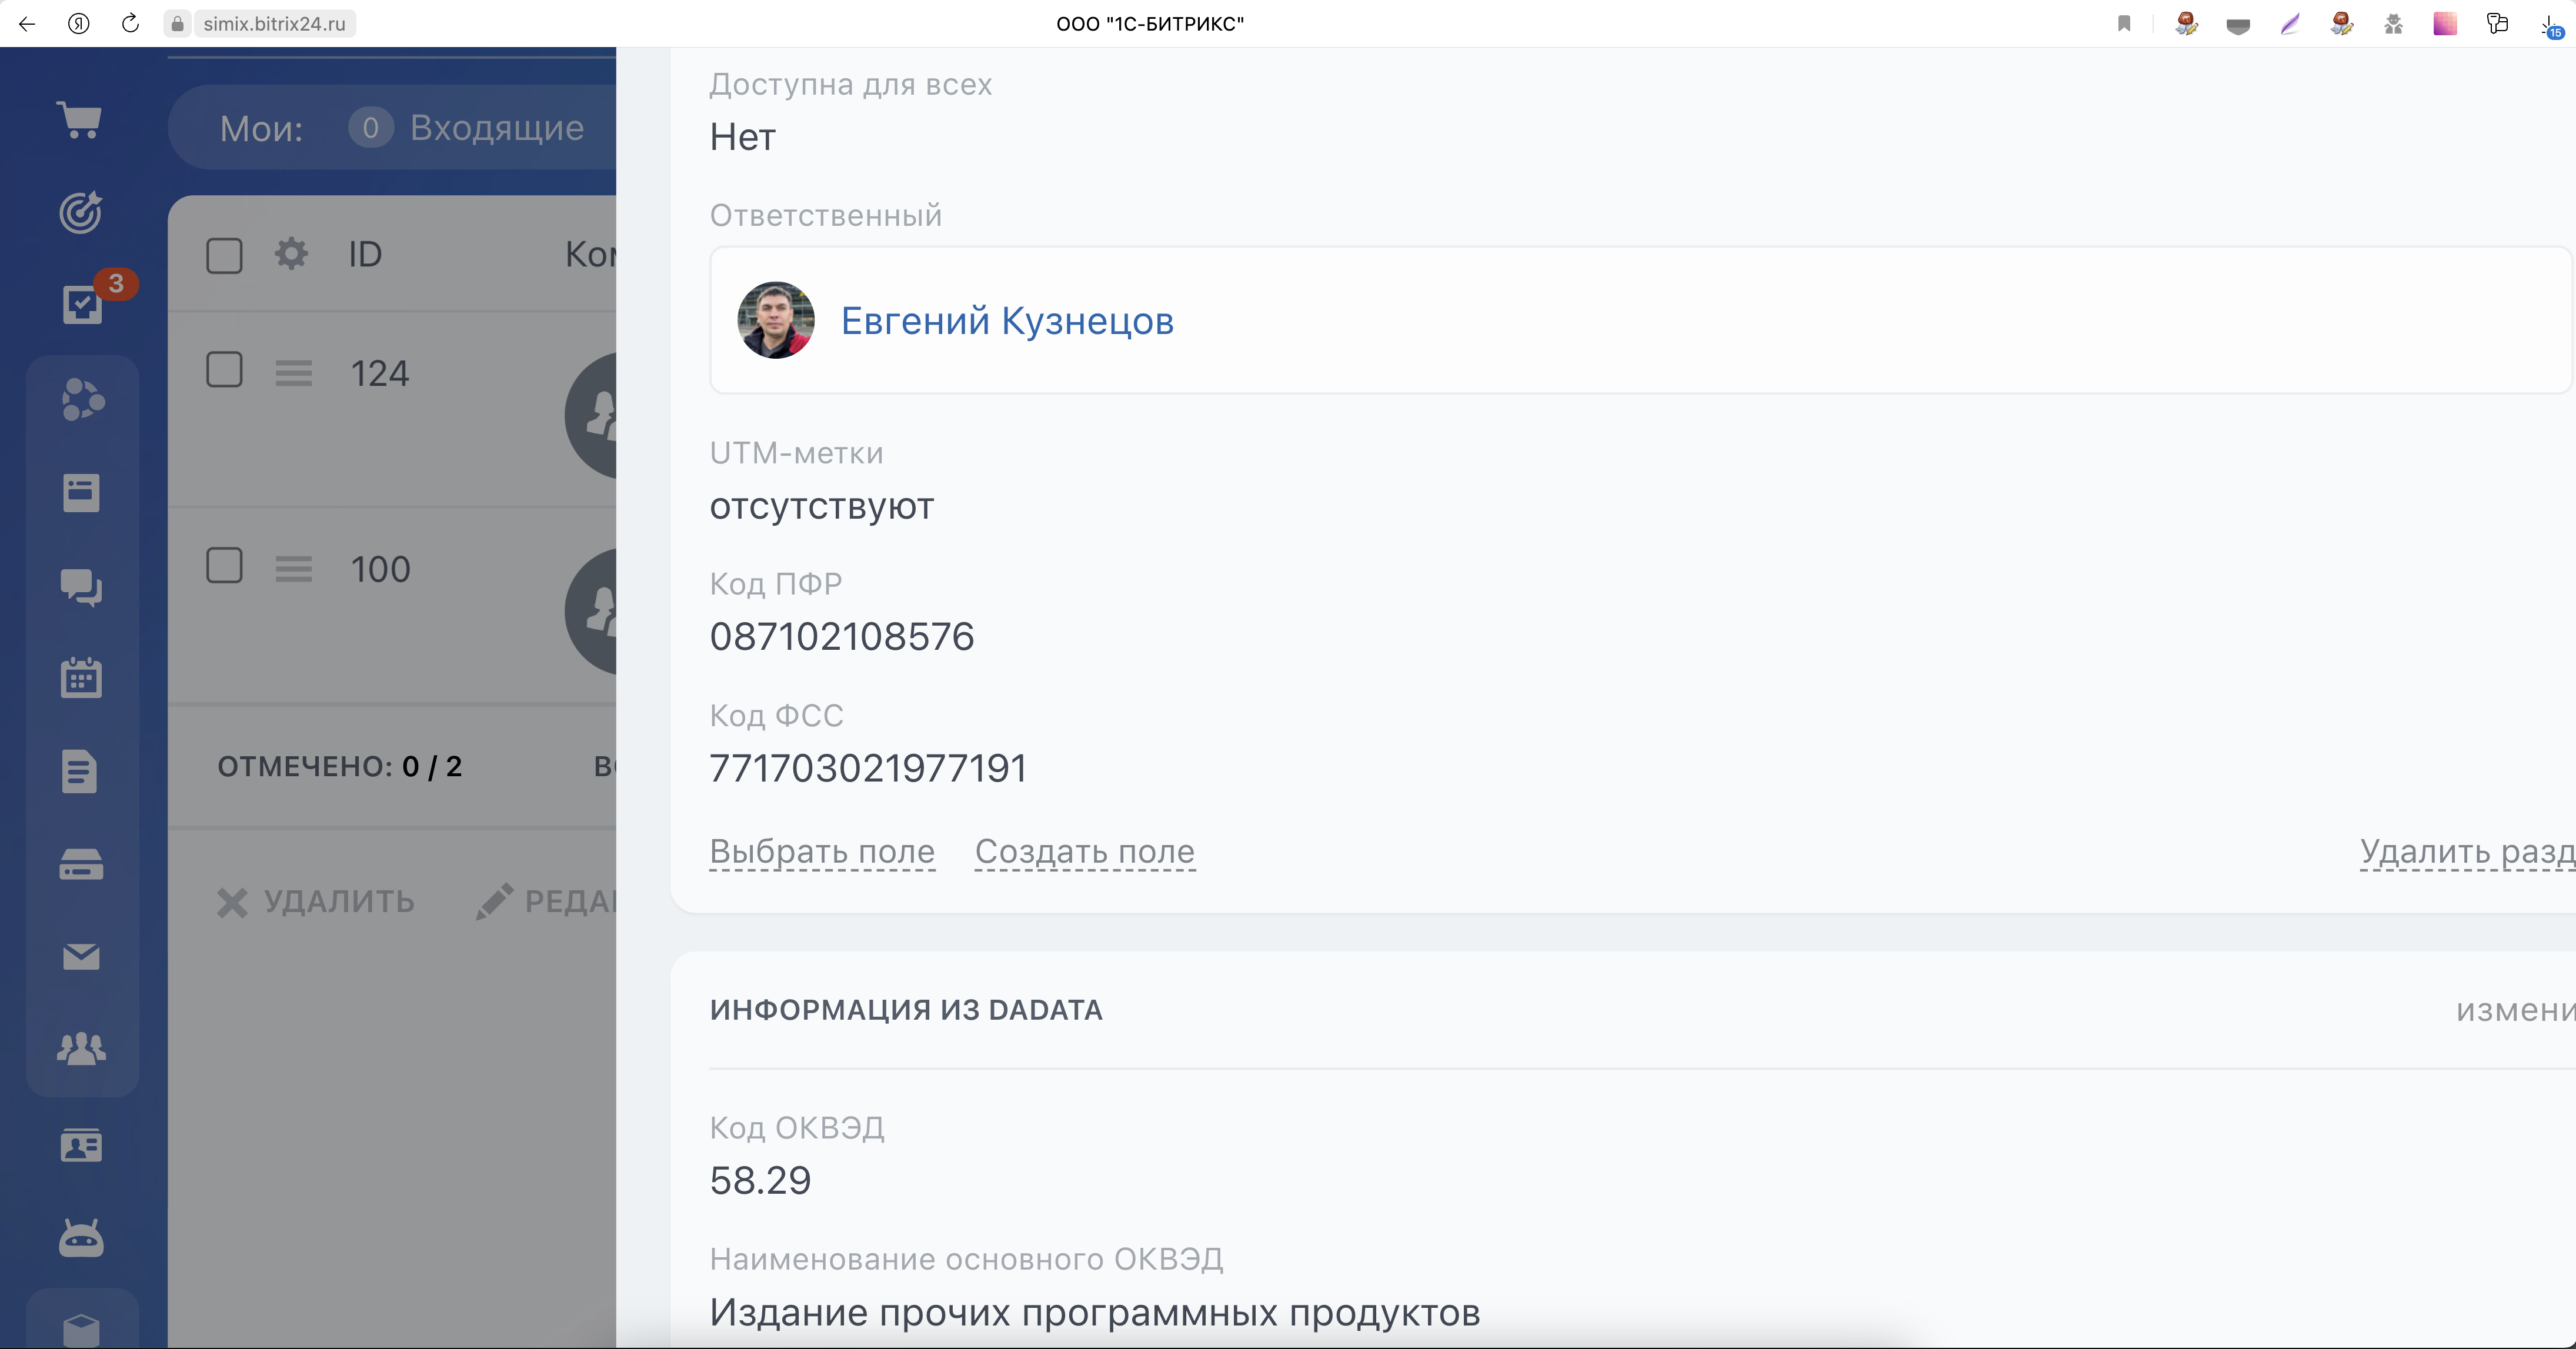The width and height of the screenshot is (2576, 1349).
Task: Open the documents sidebar icon
Action: tap(80, 771)
